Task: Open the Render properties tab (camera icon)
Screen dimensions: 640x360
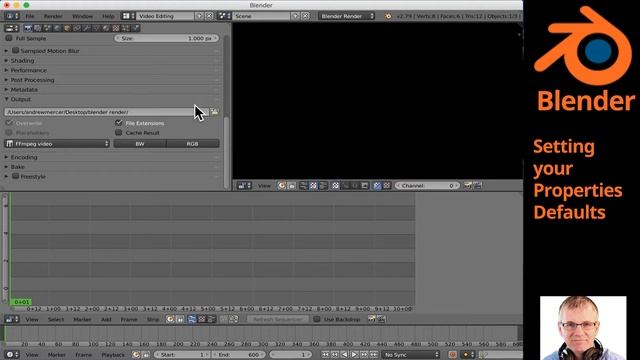Action: click(x=28, y=28)
